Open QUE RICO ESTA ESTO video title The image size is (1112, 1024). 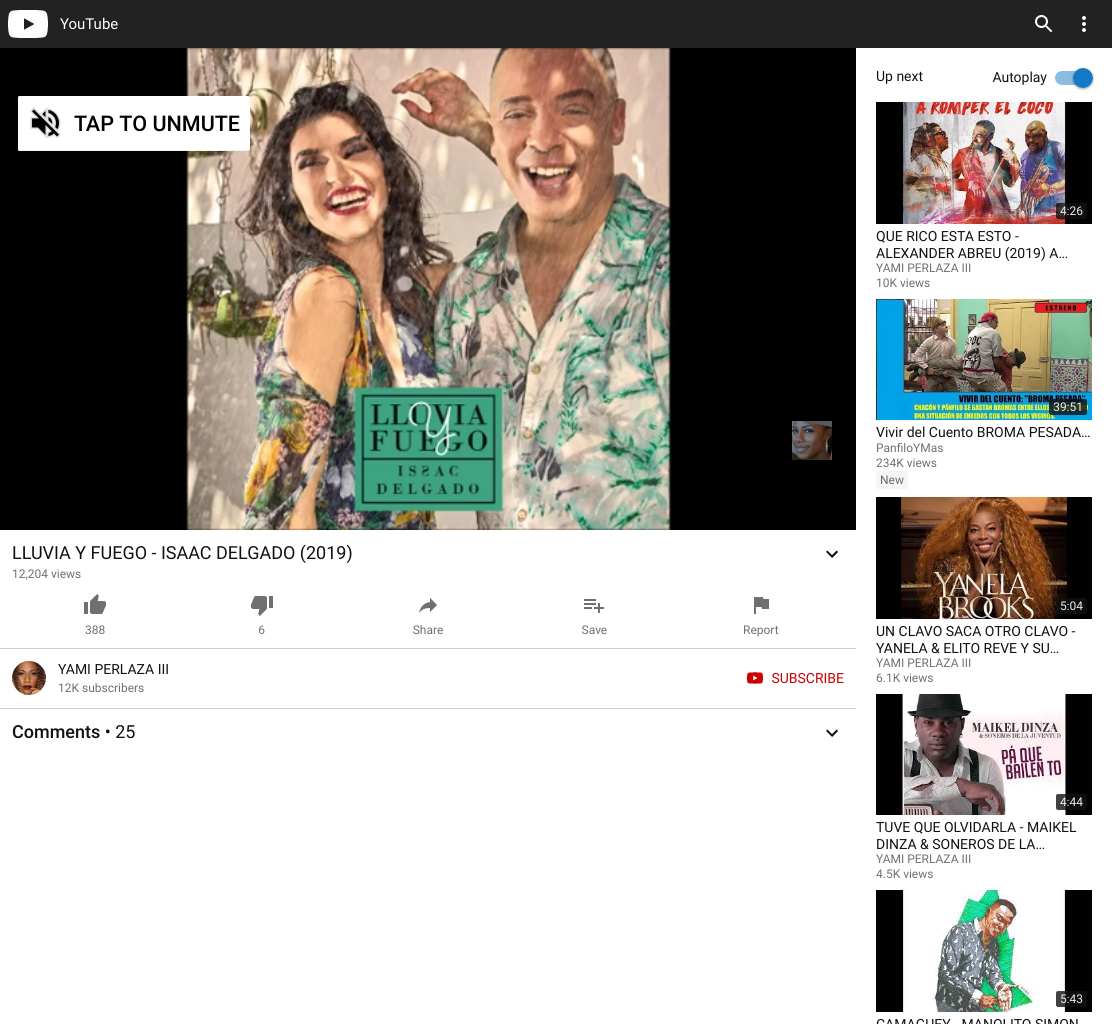point(972,245)
